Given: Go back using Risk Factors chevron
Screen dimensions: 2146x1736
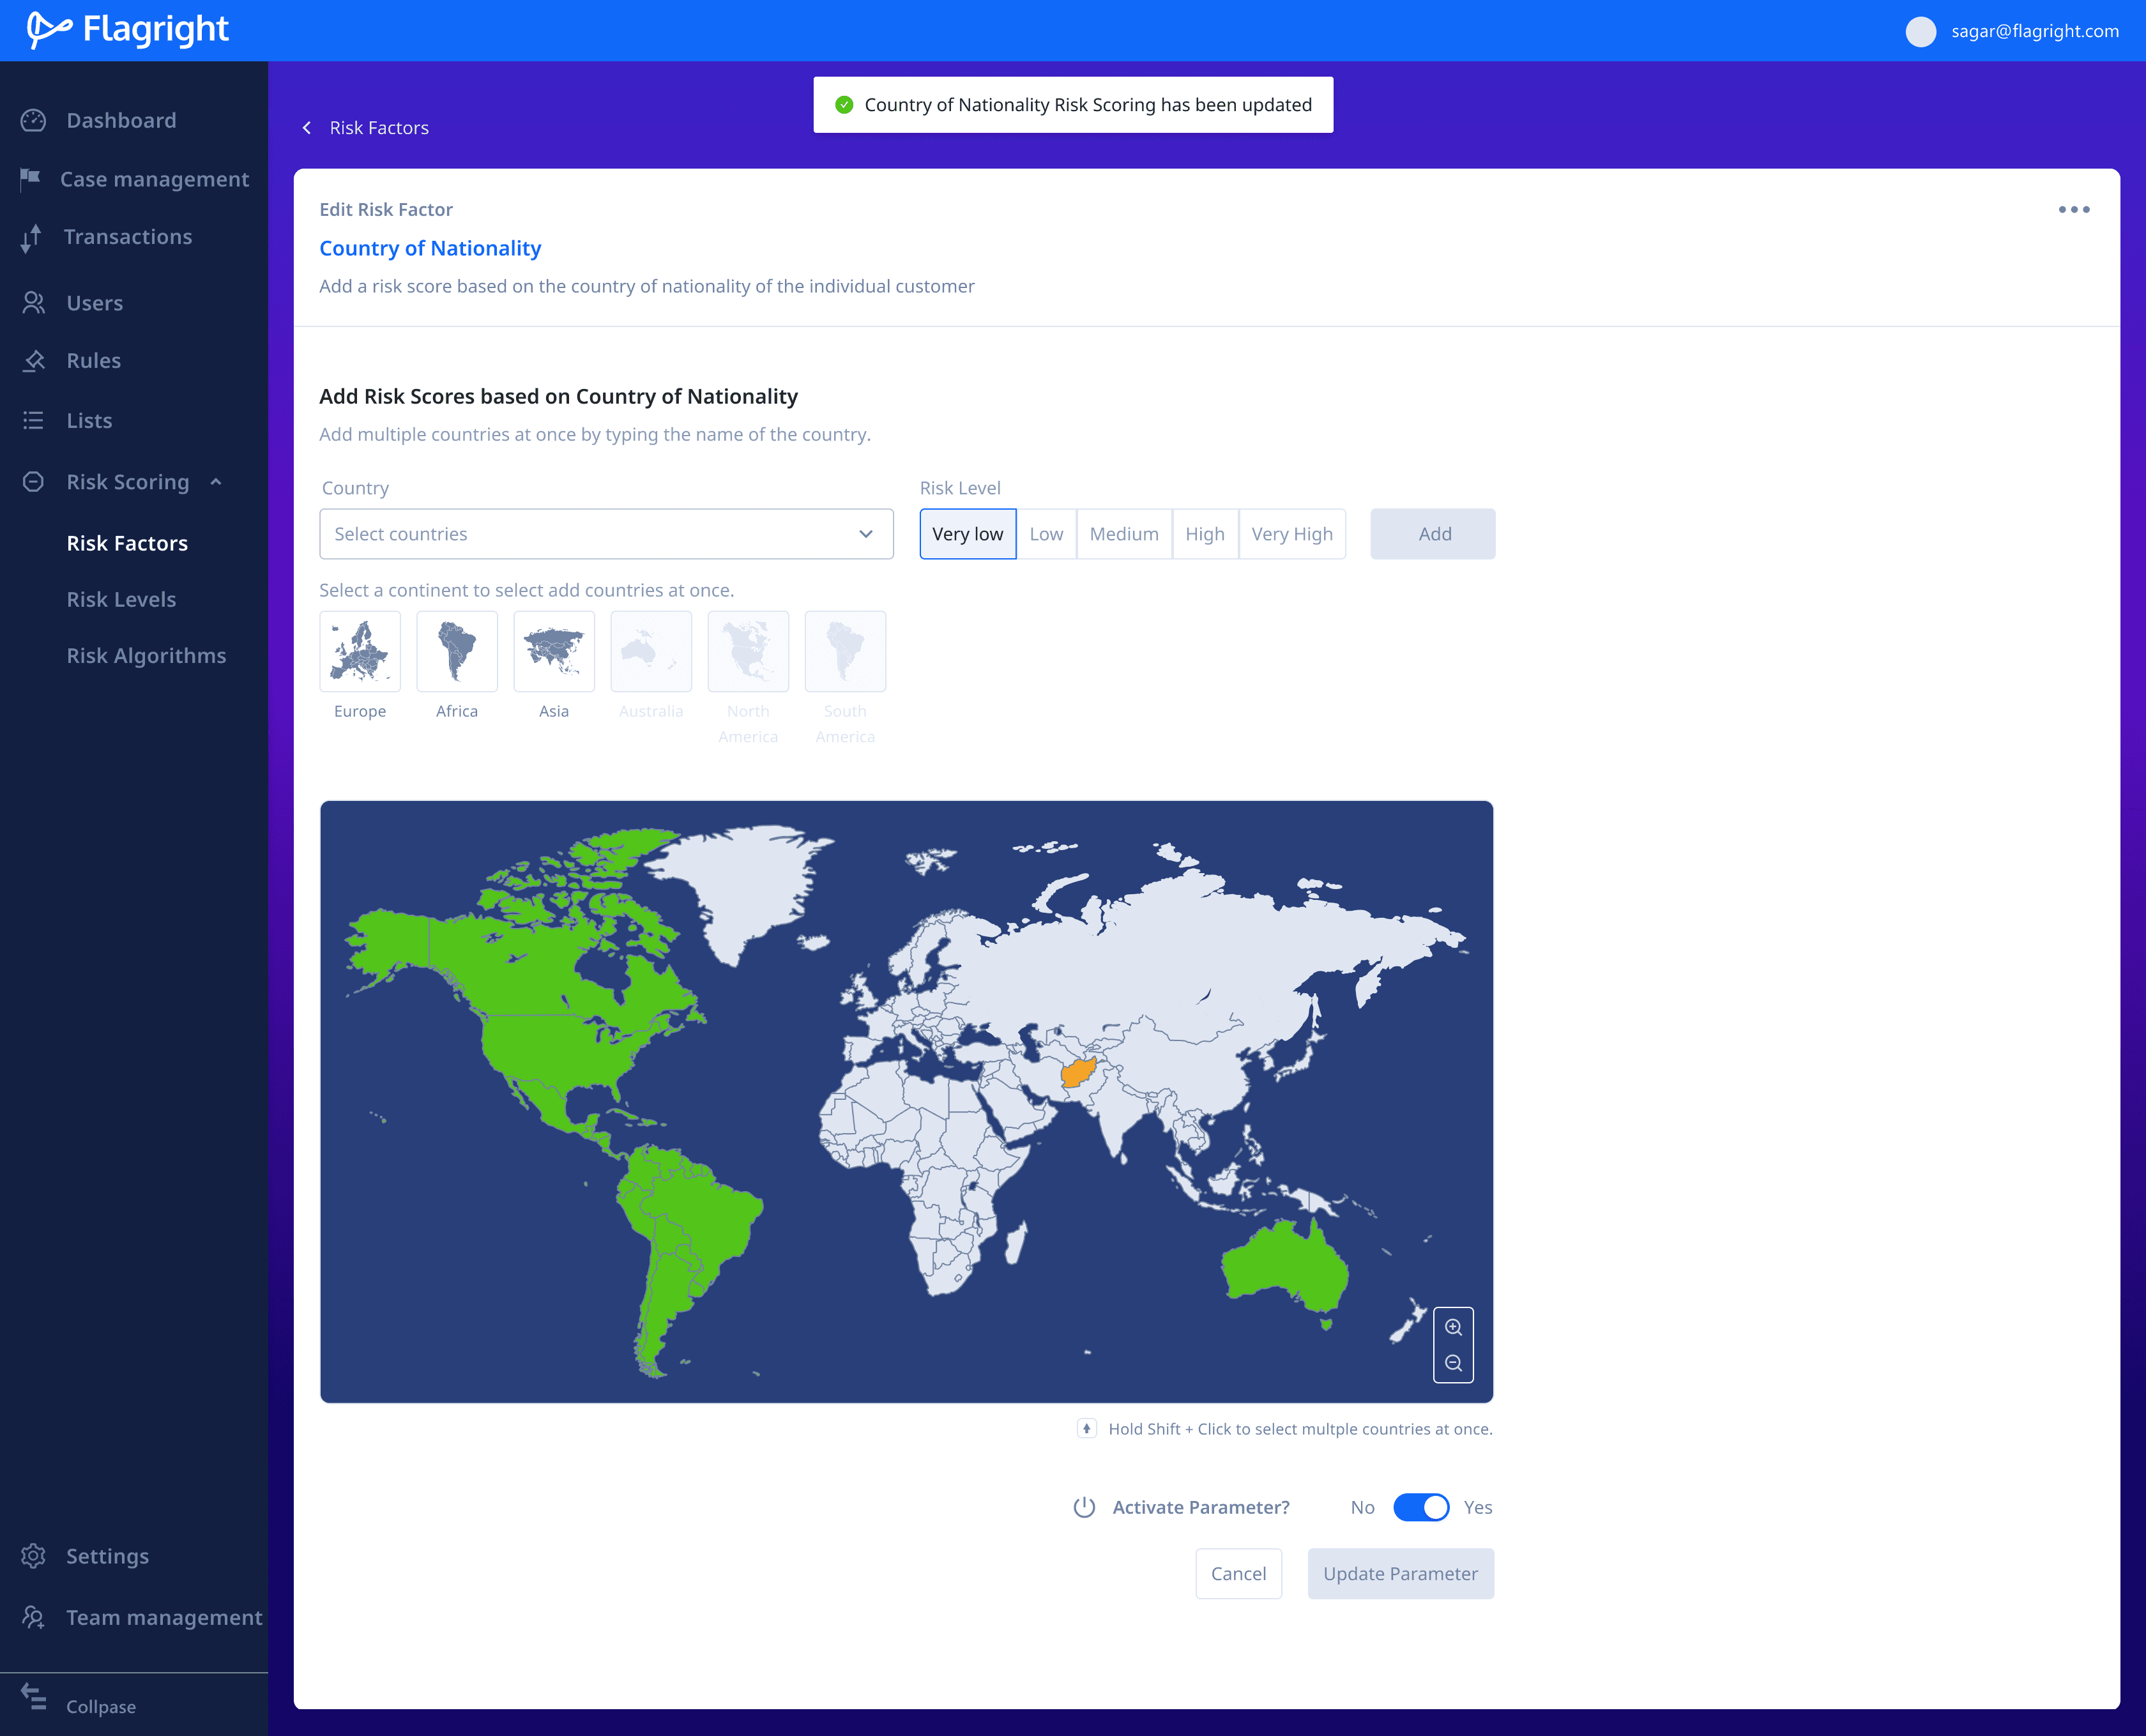Looking at the screenshot, I should (x=307, y=128).
